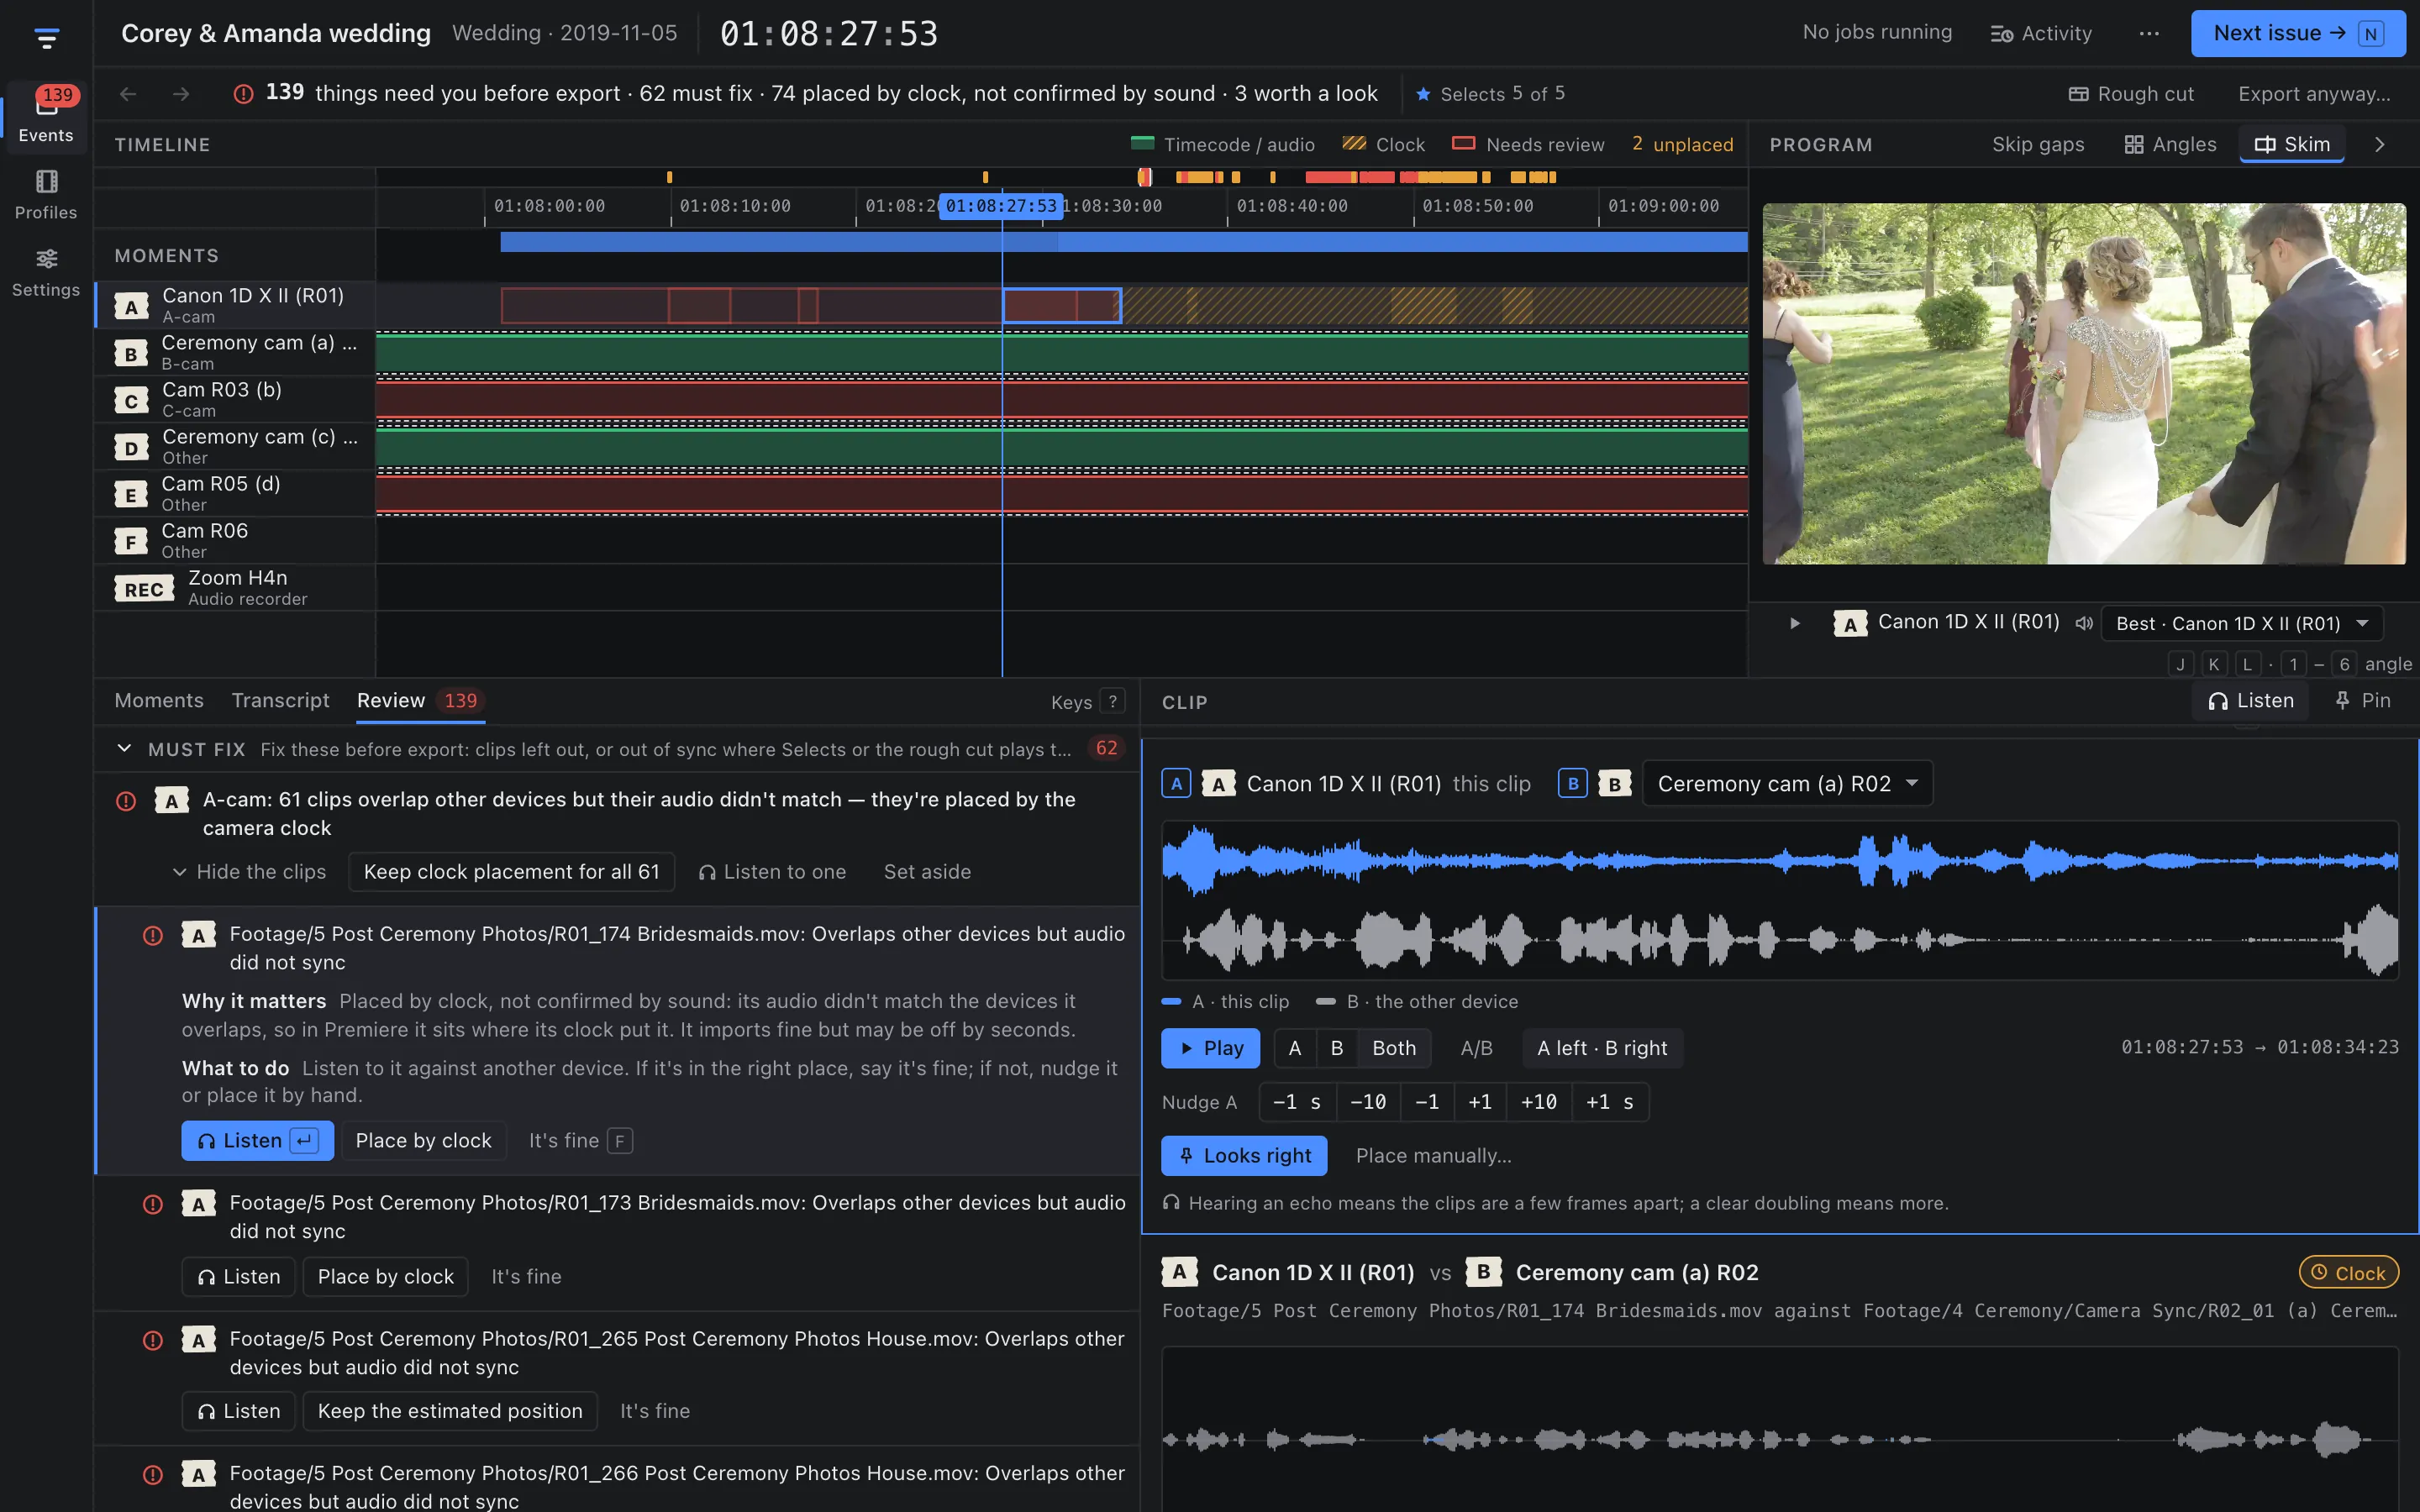Viewport: 2420px width, 1512px height.
Task: Open the Settings sidebar section
Action: (x=46, y=273)
